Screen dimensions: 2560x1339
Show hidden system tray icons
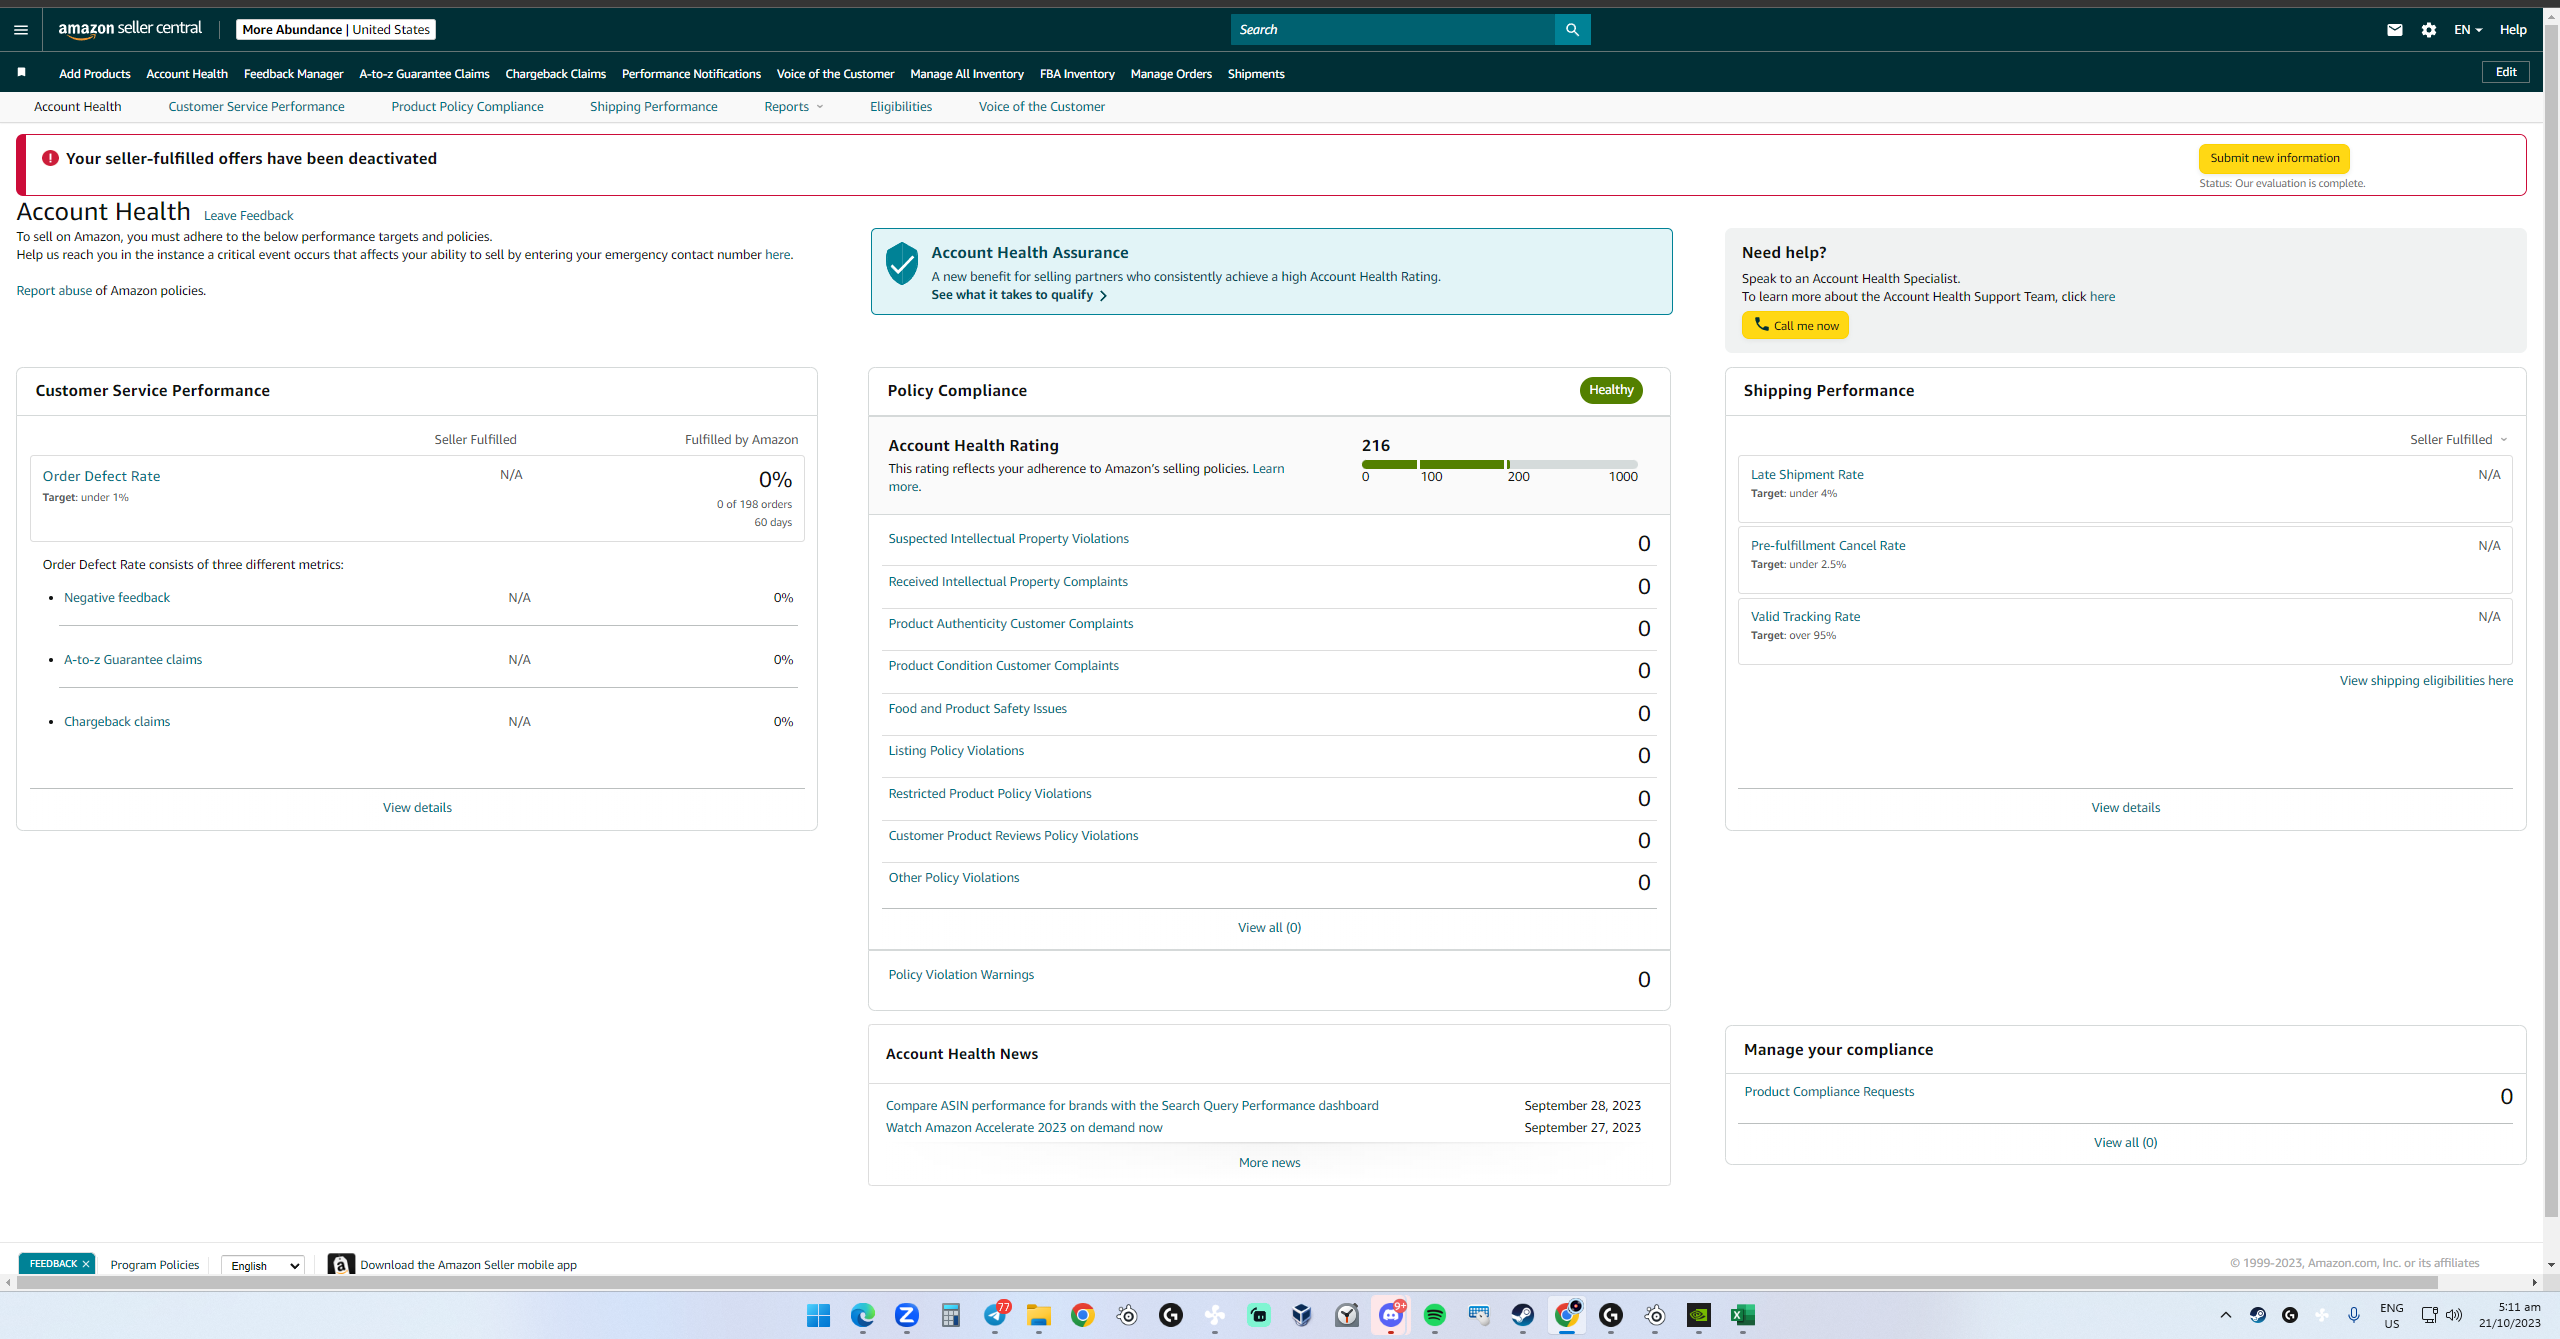[2226, 1315]
